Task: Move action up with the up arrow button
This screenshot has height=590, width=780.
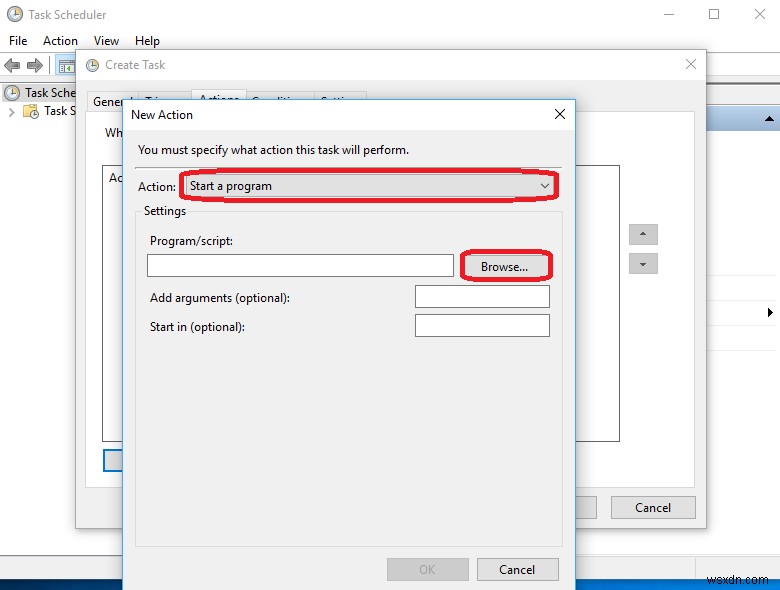Action: (x=643, y=234)
